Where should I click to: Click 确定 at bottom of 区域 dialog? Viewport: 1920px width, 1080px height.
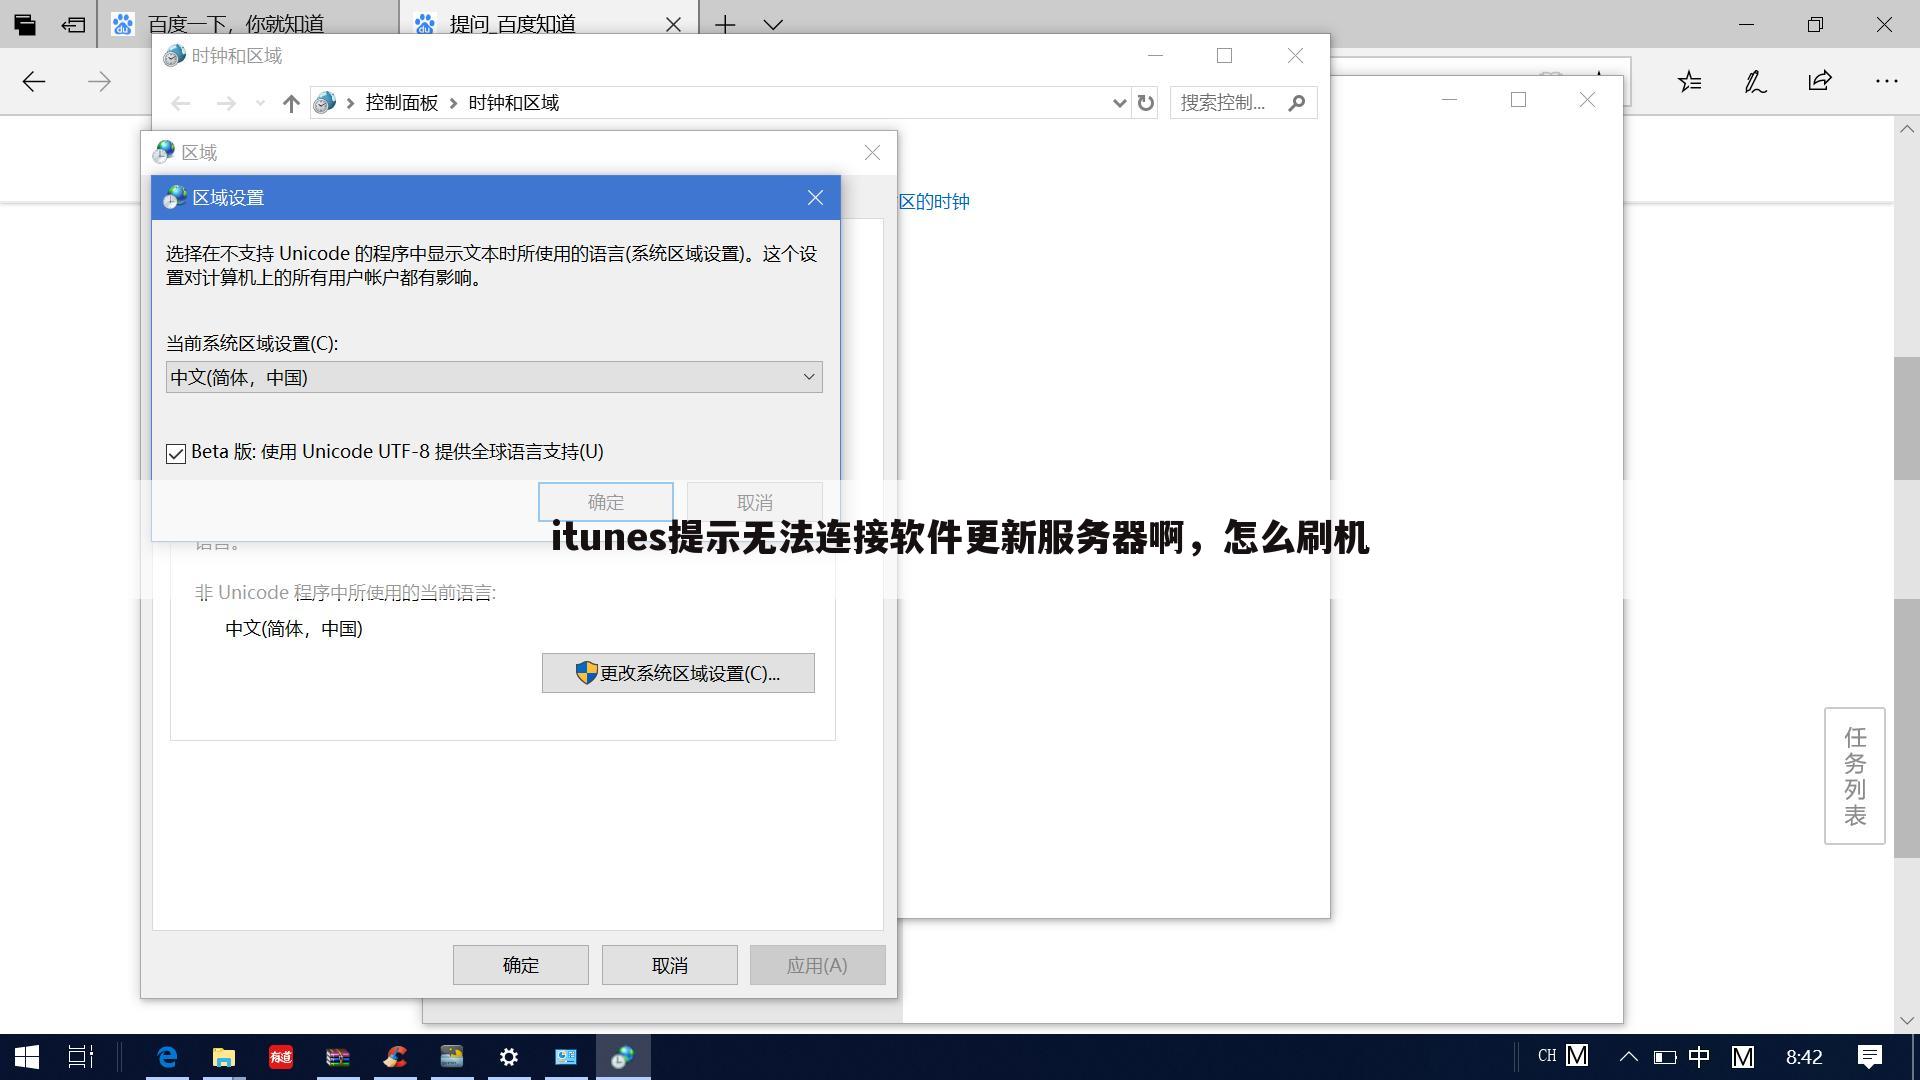coord(520,965)
